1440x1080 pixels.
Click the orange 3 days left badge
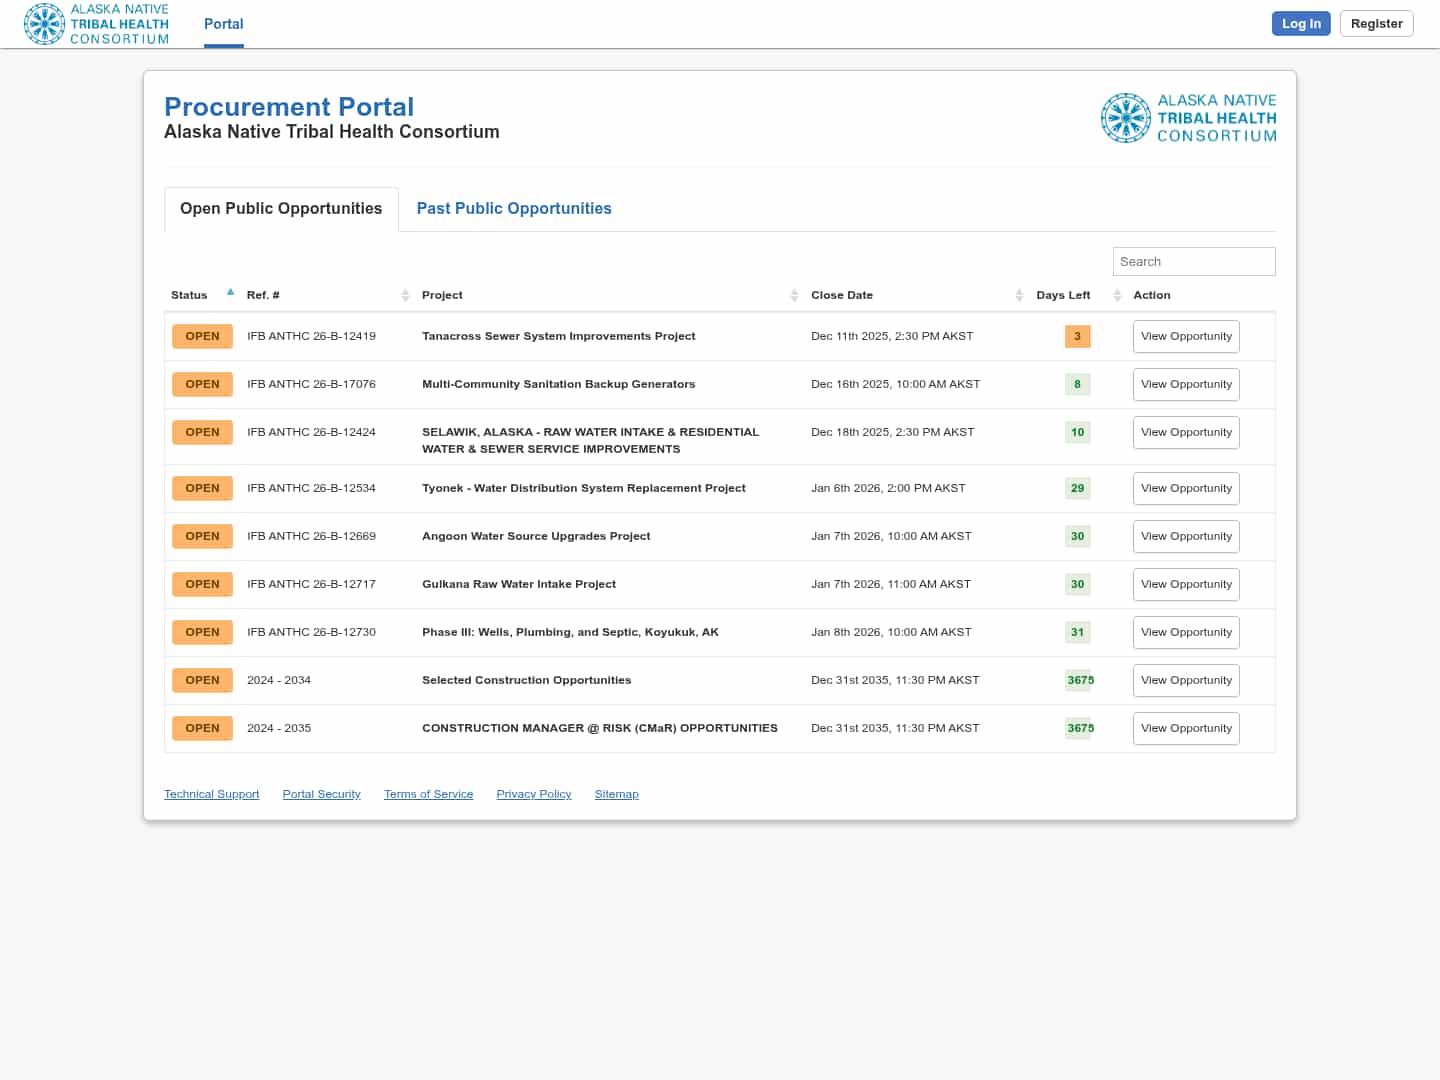[x=1077, y=336]
